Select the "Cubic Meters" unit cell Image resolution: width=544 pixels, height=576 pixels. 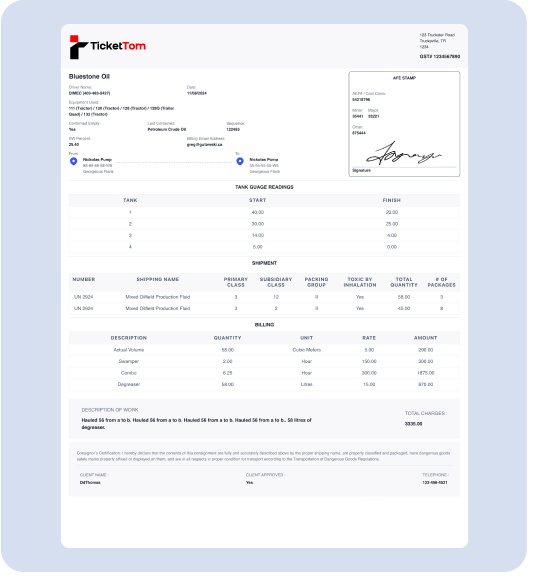(306, 350)
